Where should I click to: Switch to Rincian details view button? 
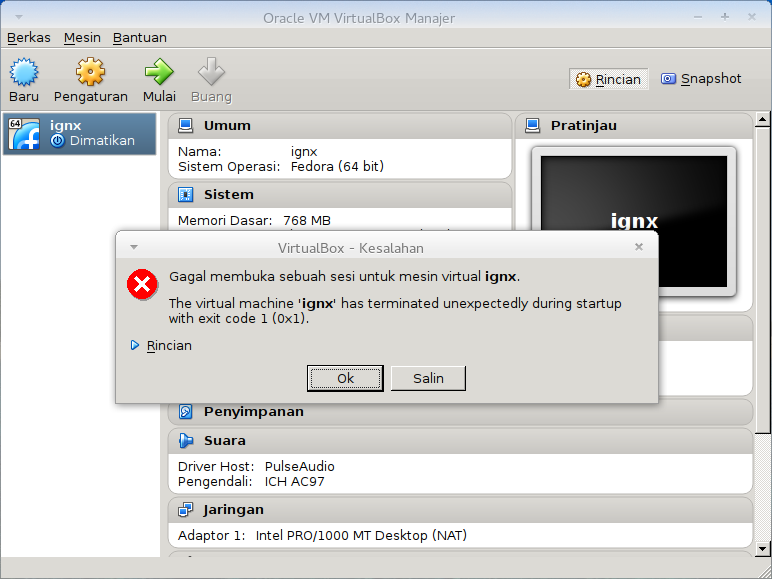click(609, 79)
